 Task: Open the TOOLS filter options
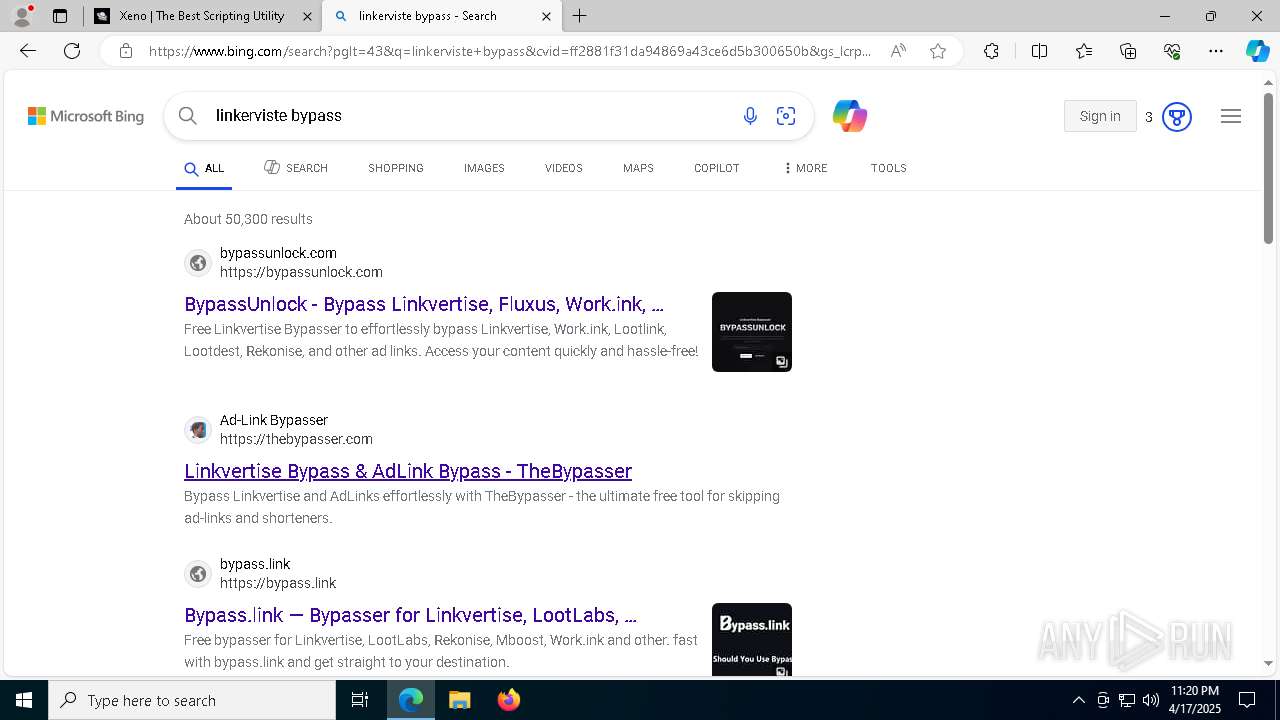pyautogui.click(x=889, y=168)
